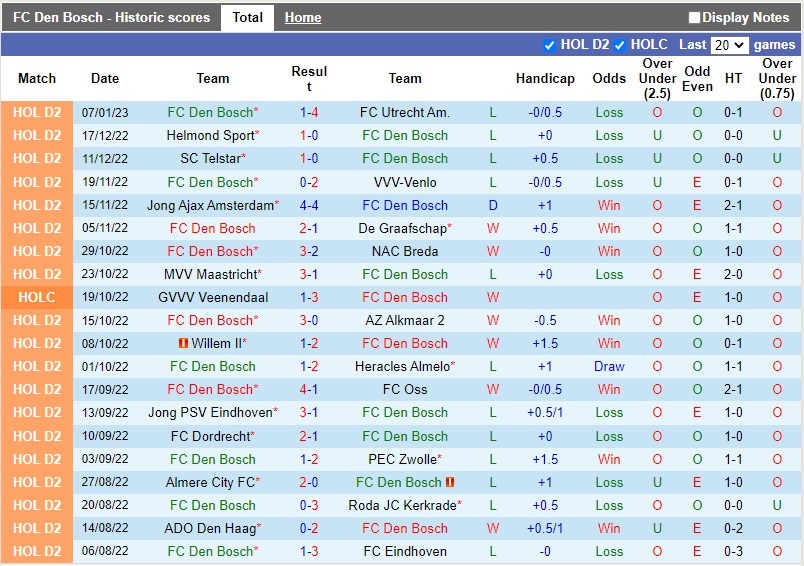
Task: Open the Home tab
Action: 303,17
